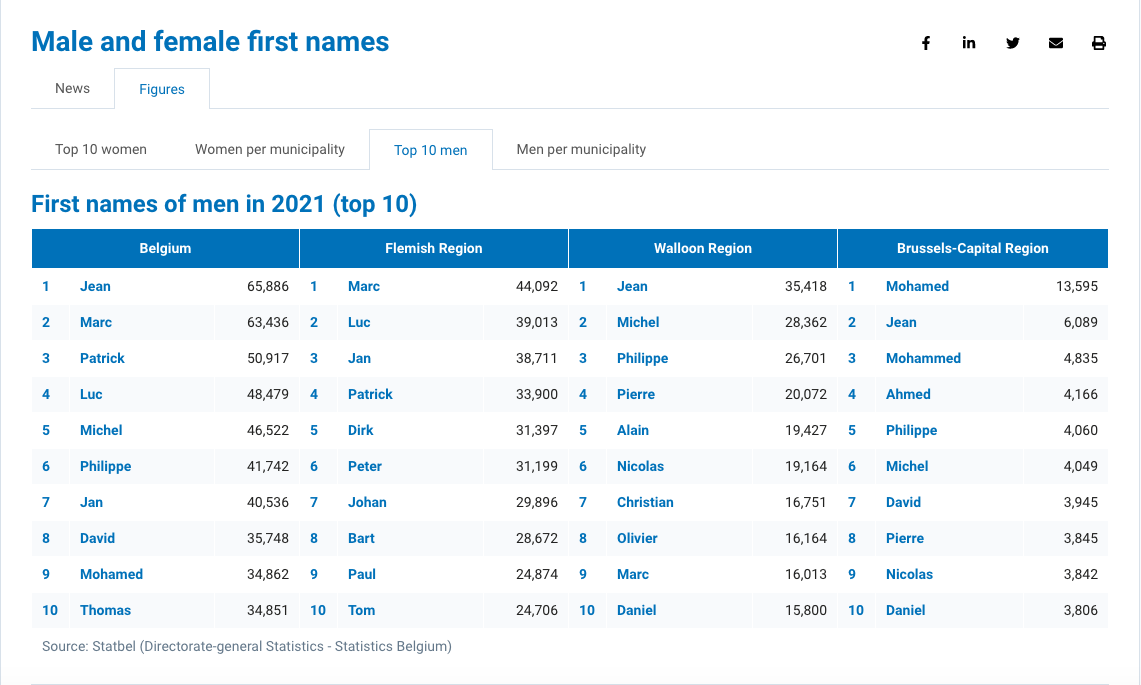Image resolution: width=1141 pixels, height=685 pixels.
Task: Click the Belgium column header
Action: pos(165,248)
